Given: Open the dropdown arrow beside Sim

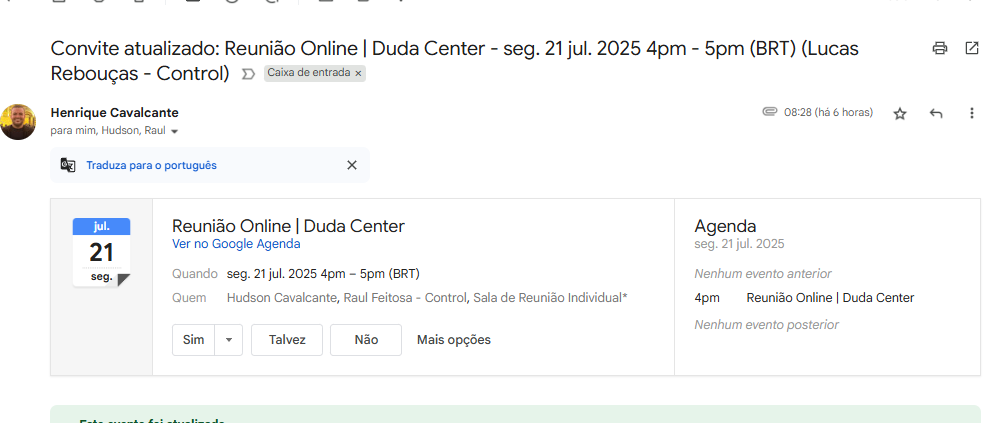Looking at the screenshot, I should 229,340.
